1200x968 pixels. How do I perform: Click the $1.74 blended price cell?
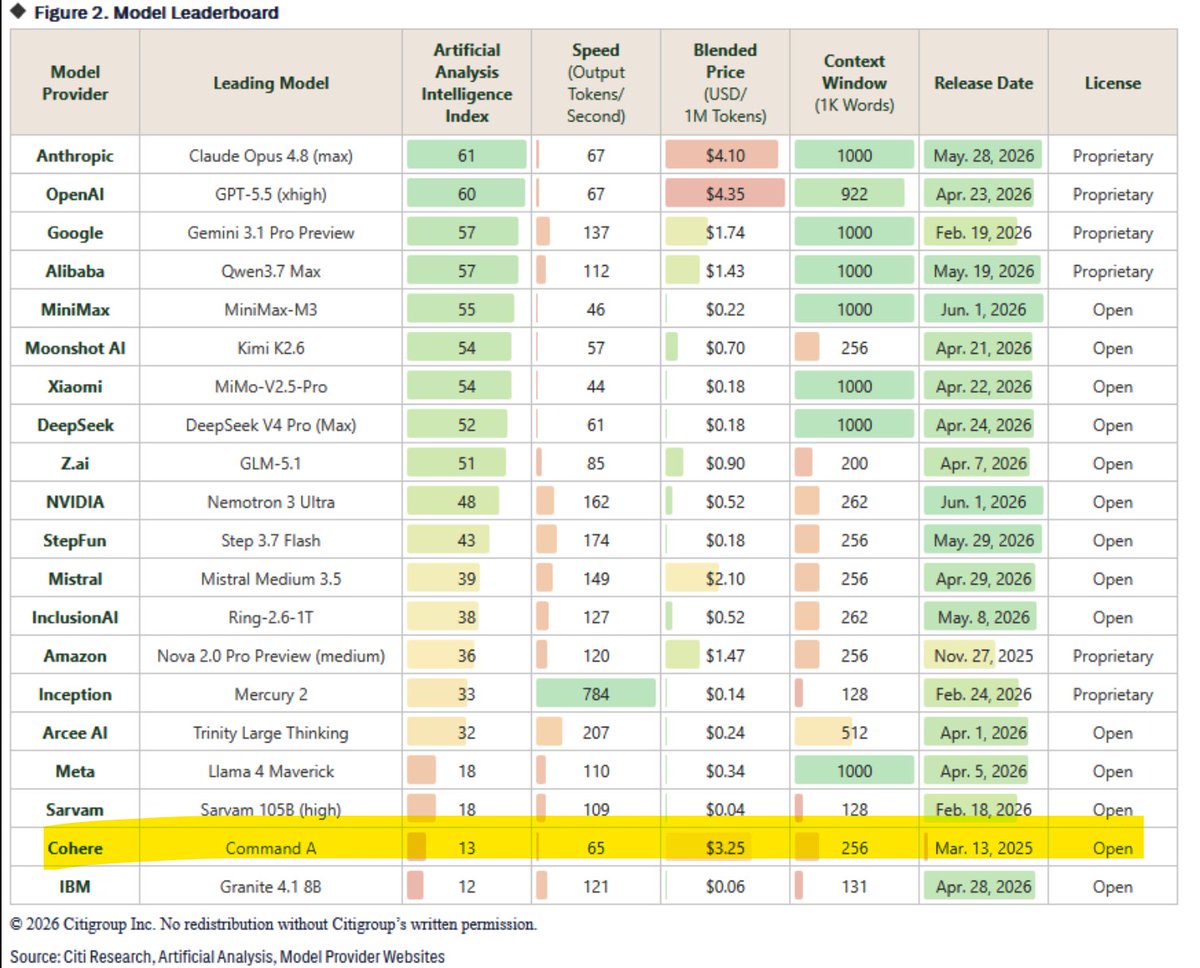tap(725, 233)
